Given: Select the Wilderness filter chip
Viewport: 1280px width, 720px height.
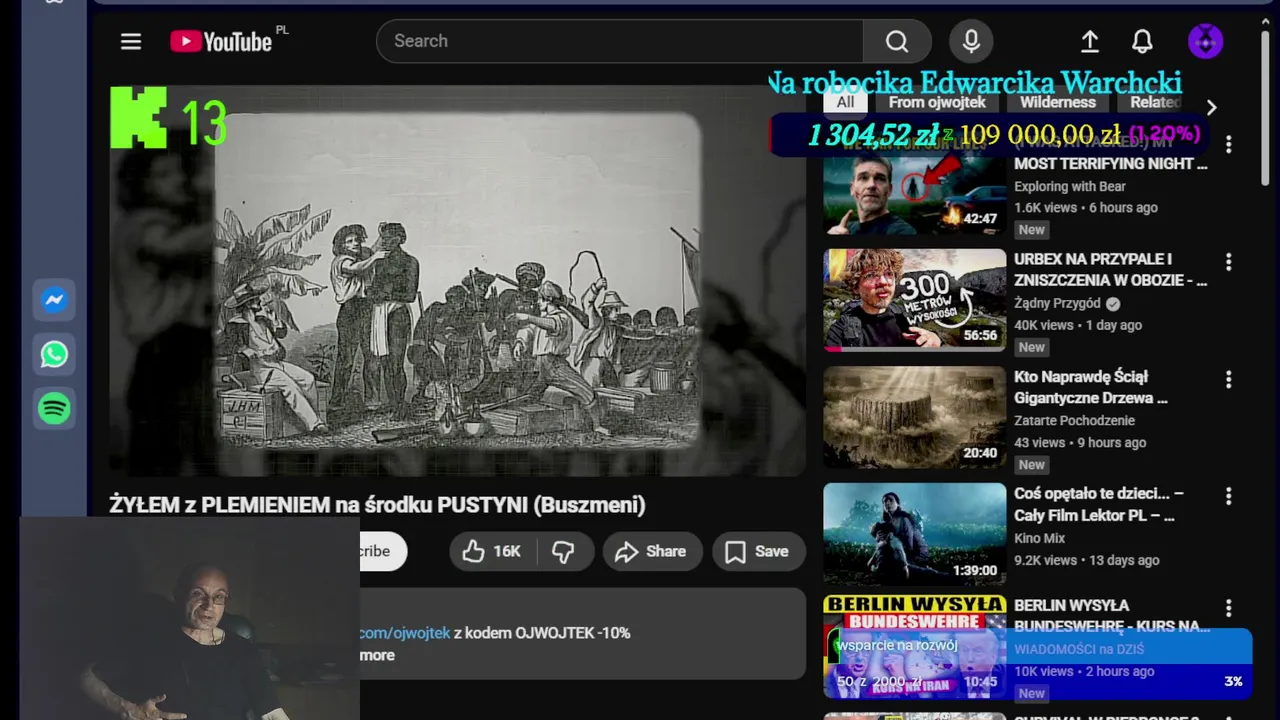Looking at the screenshot, I should (1058, 102).
